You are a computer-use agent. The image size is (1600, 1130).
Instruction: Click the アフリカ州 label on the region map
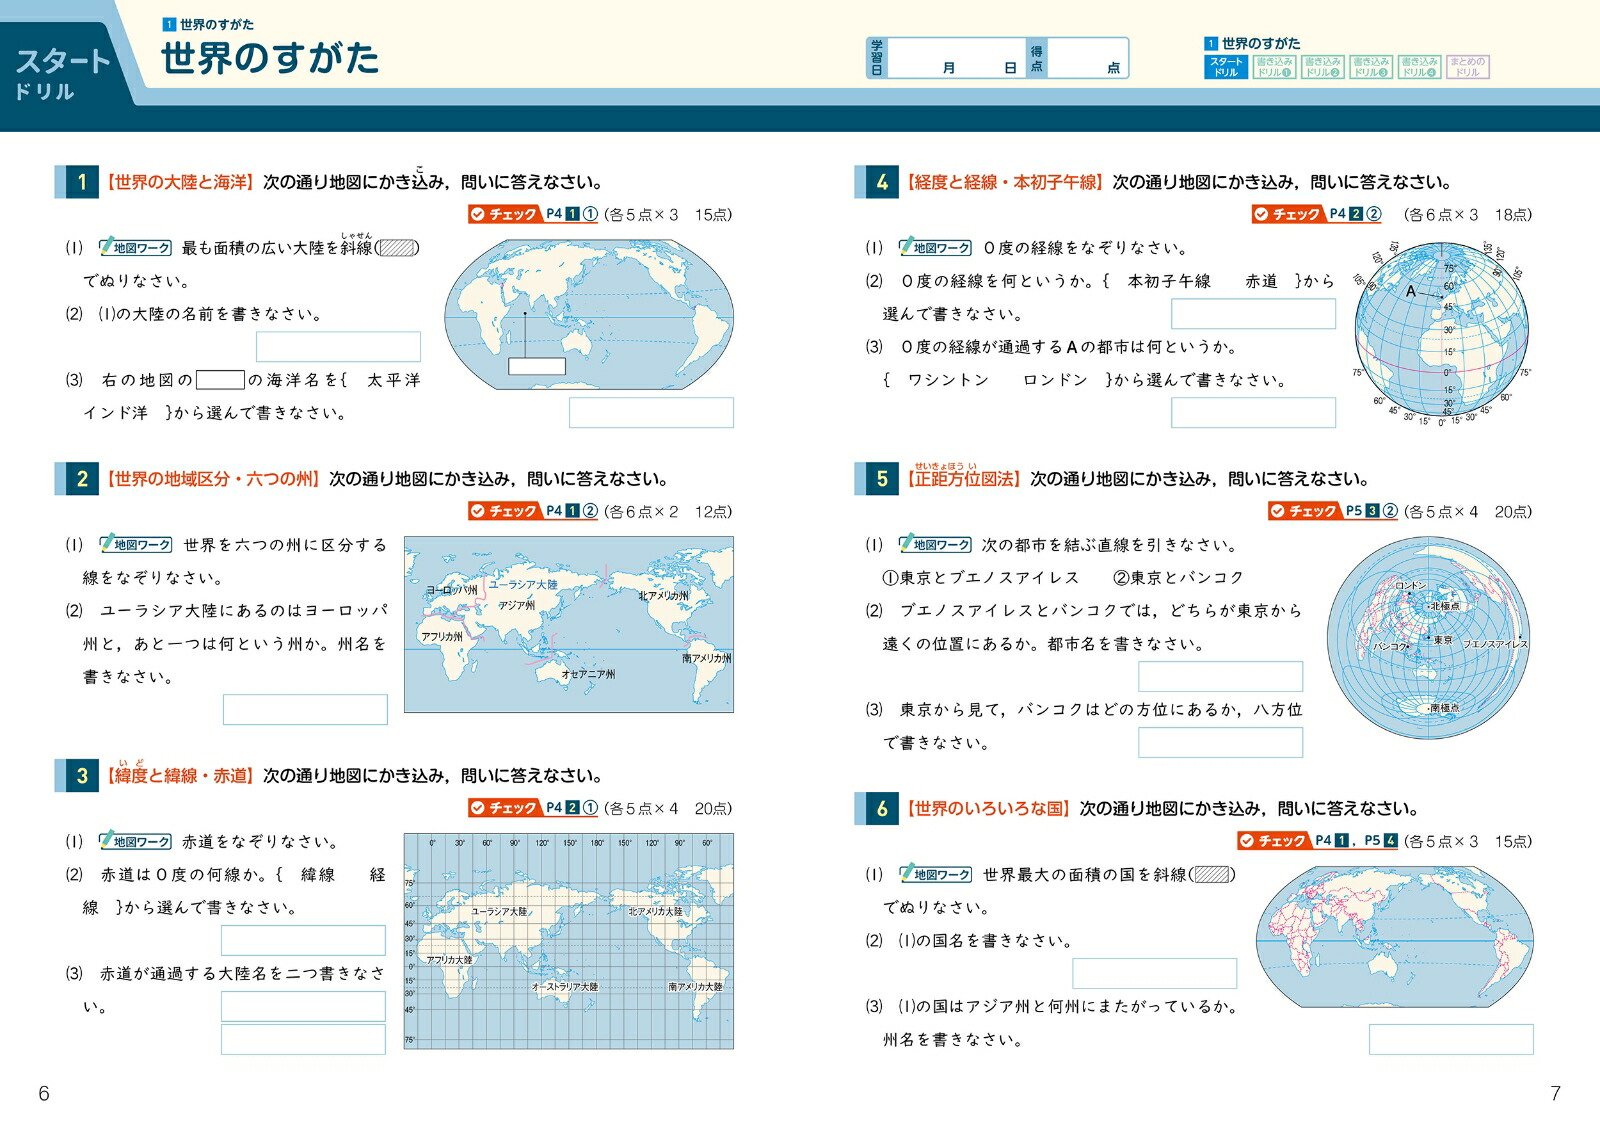442,636
